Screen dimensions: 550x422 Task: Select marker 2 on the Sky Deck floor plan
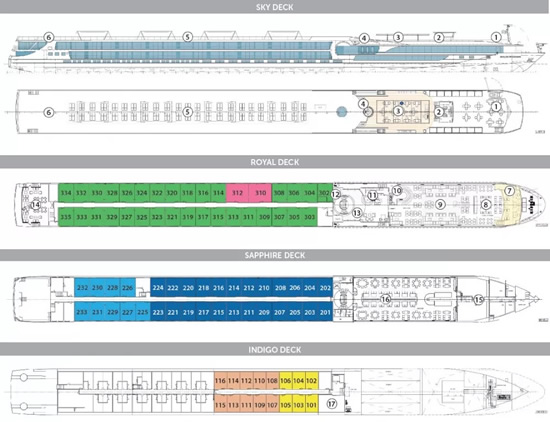coord(438,112)
